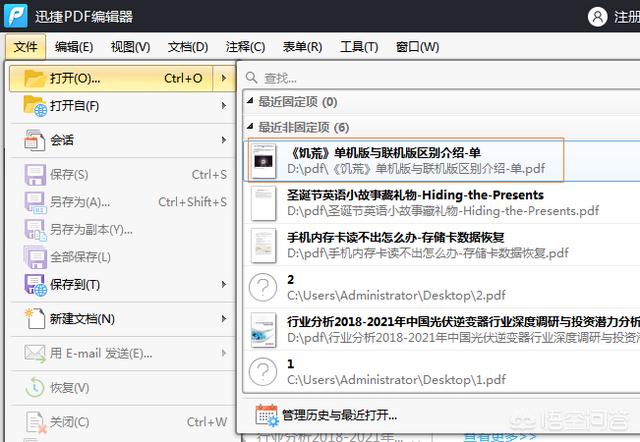The image size is (640, 442).
Task: Select recent file 行业分析2018-2021年中国光伏逆变器
Action: [x=442, y=330]
